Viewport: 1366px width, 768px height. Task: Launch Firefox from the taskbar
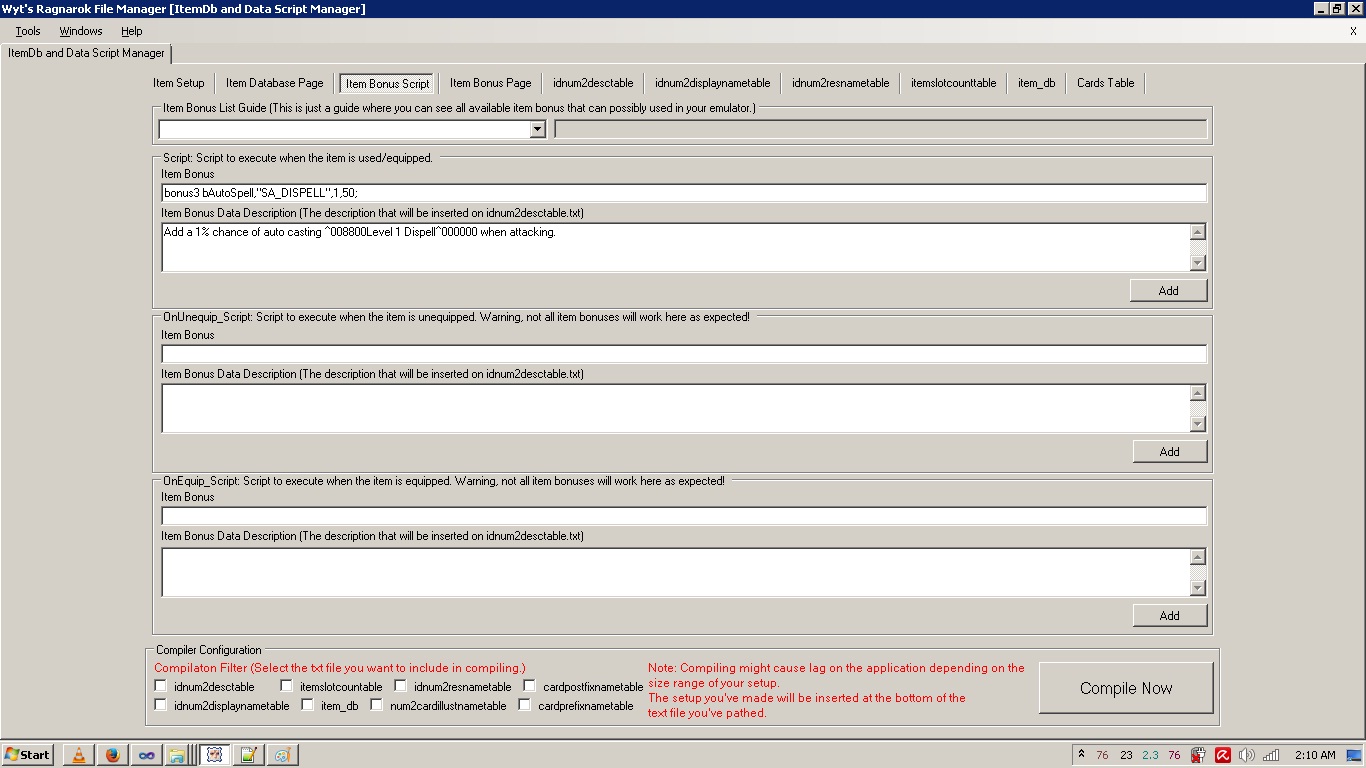point(113,755)
